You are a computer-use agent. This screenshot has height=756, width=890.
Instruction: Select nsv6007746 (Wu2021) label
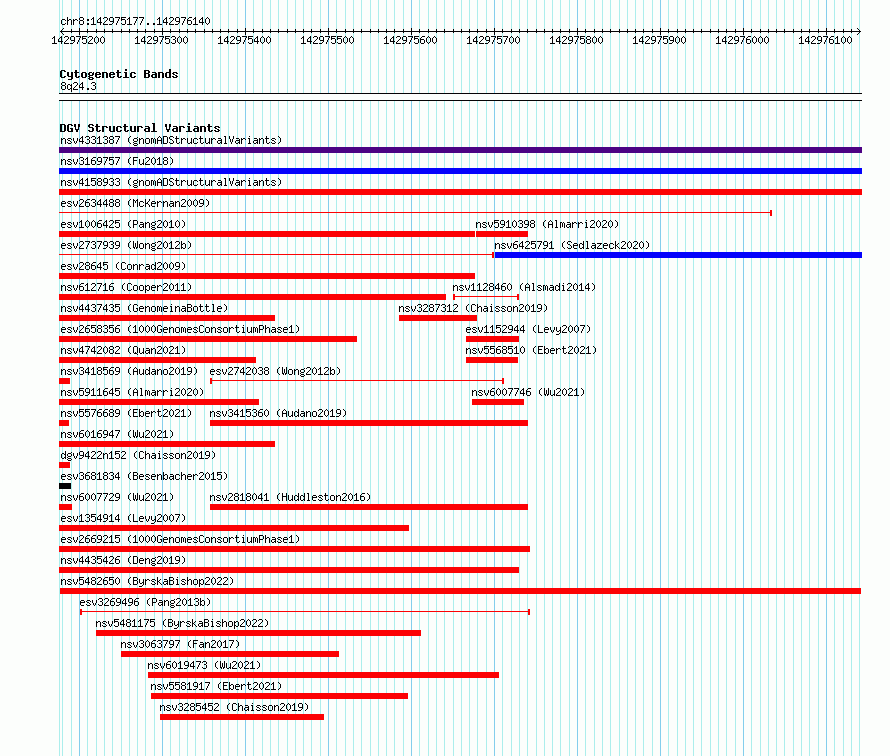pyautogui.click(x=528, y=392)
